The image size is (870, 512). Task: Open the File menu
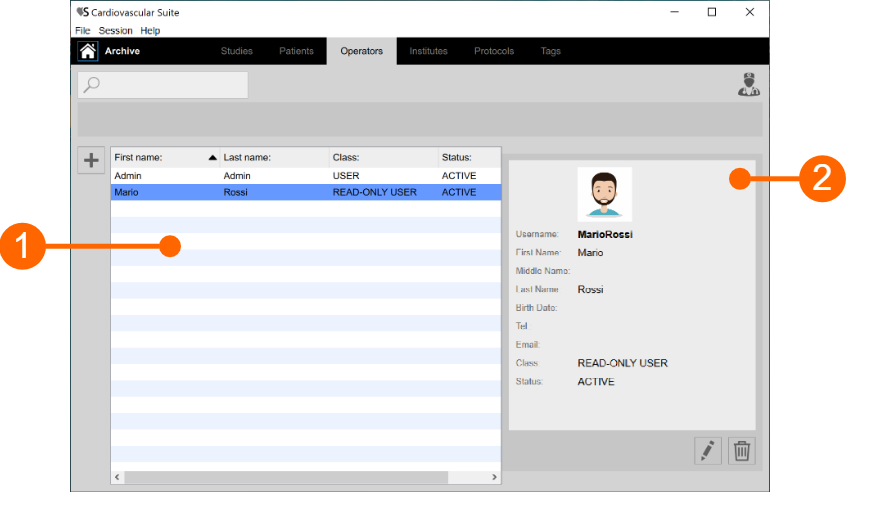(x=83, y=31)
